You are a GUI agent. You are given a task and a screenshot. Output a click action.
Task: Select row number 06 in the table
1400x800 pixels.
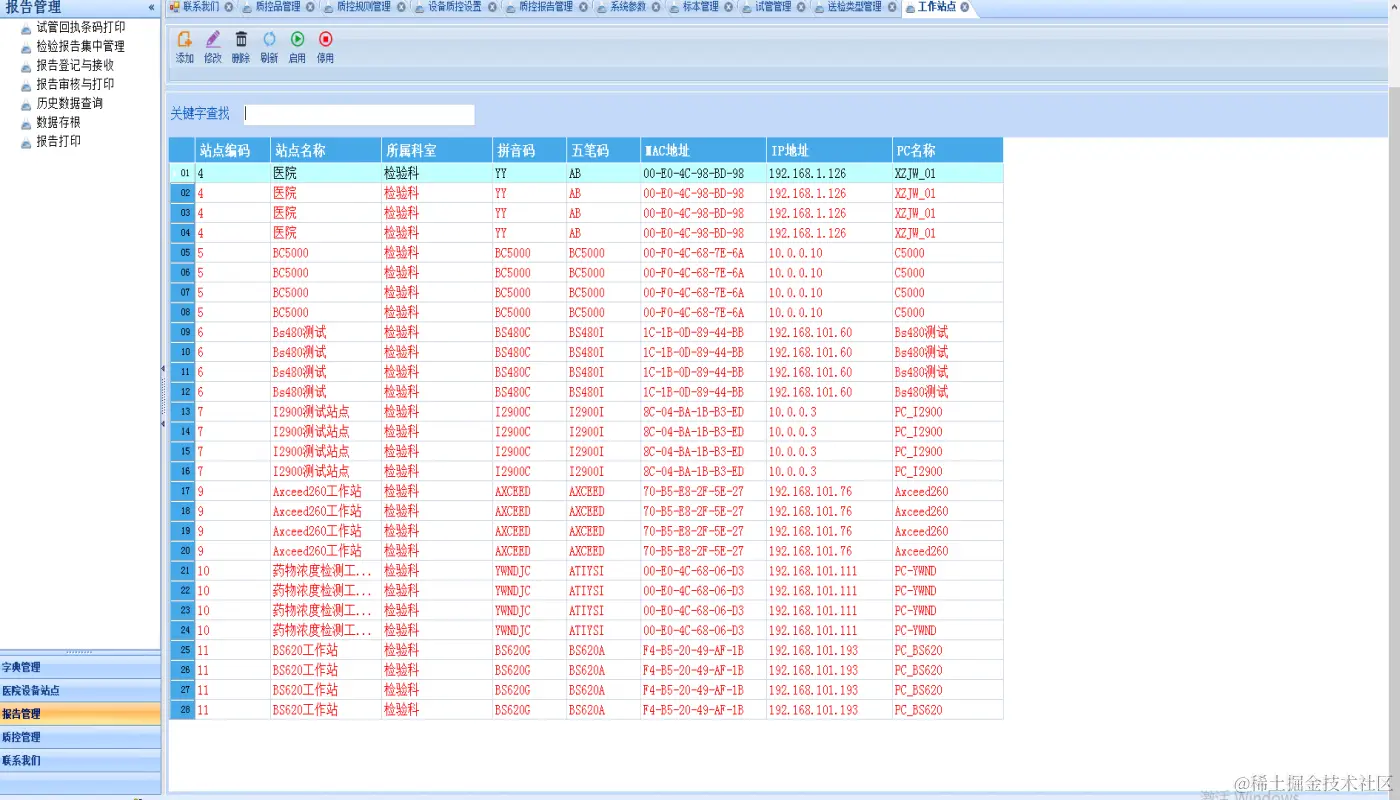tap(183, 273)
